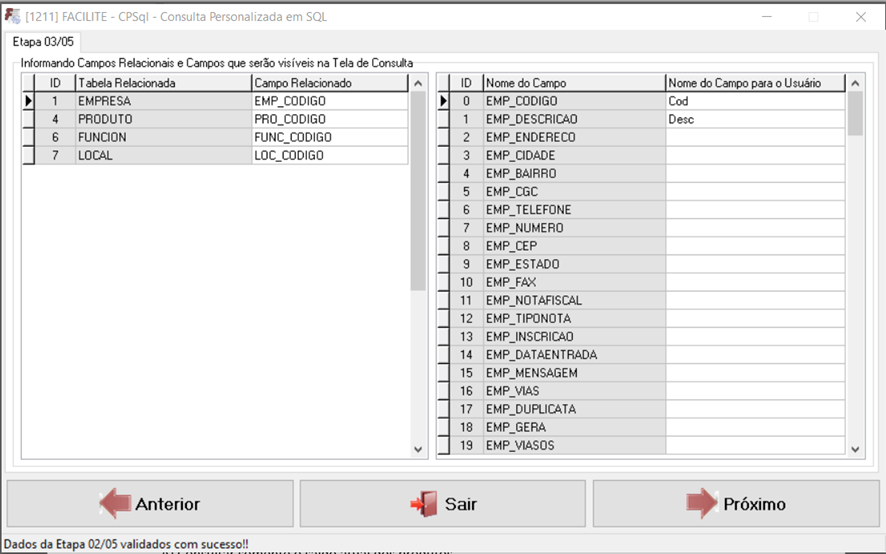Click user name cell for EMP_CIDADE
Screen dimensions: 886x554
(x=755, y=155)
